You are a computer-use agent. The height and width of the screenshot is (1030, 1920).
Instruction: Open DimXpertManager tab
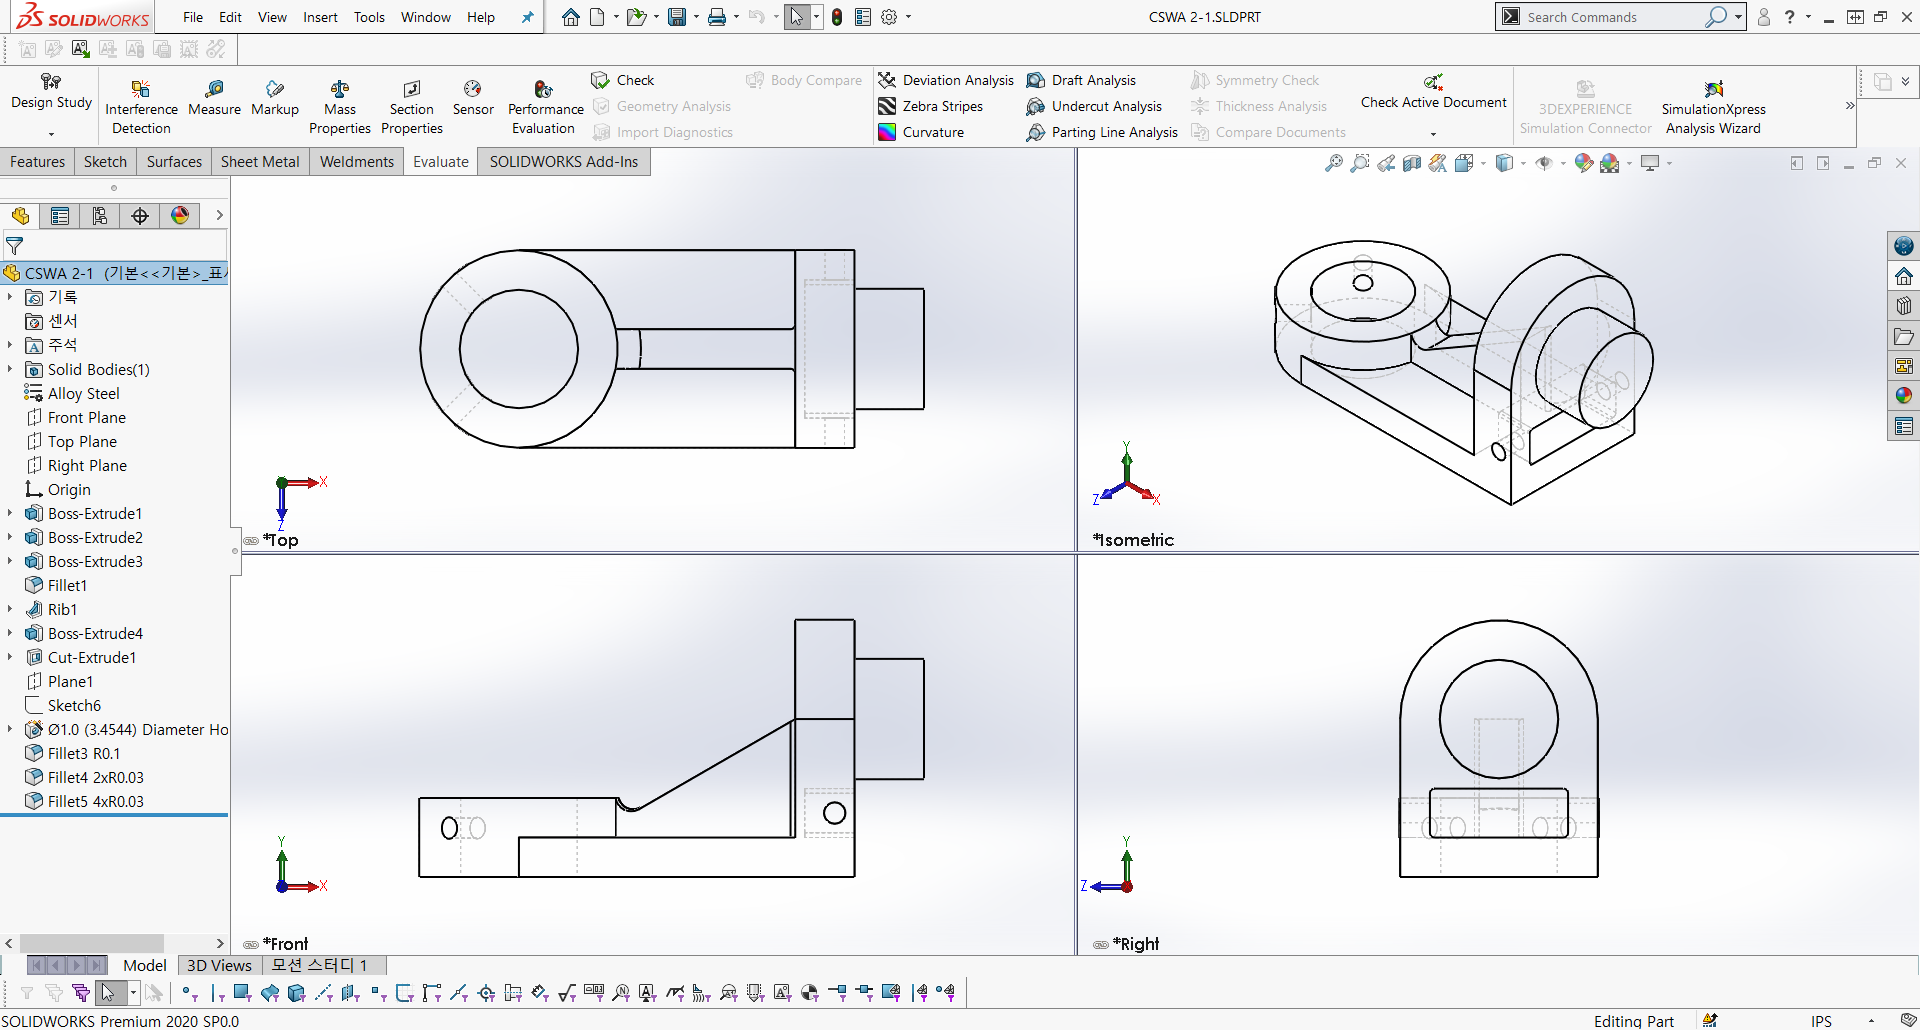140,216
